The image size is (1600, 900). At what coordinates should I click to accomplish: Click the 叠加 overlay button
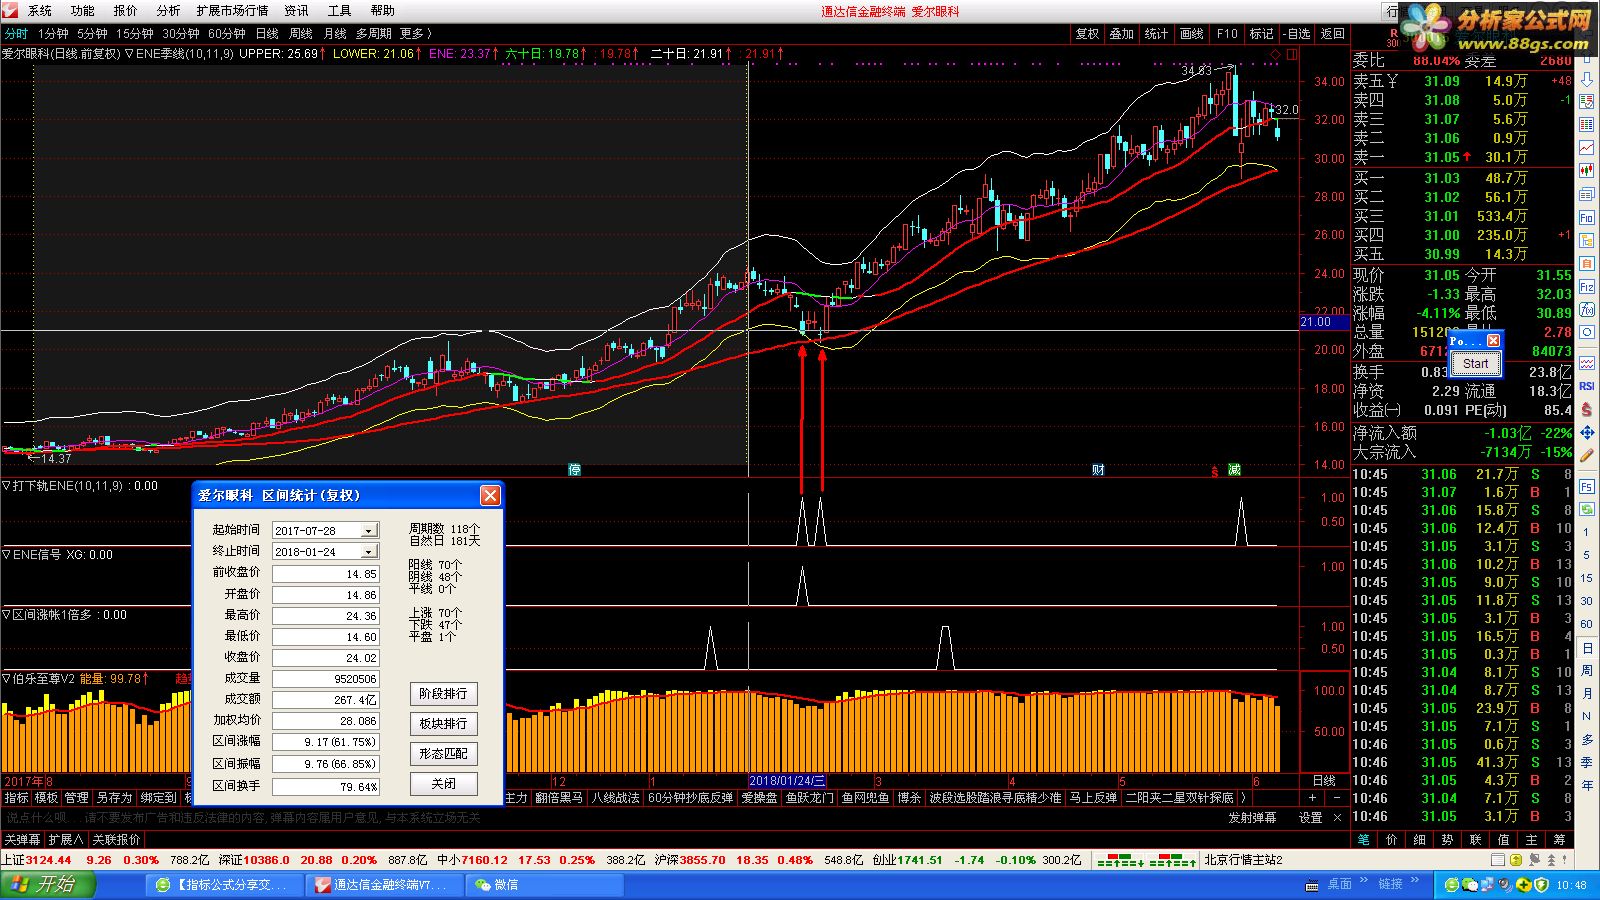click(1122, 34)
